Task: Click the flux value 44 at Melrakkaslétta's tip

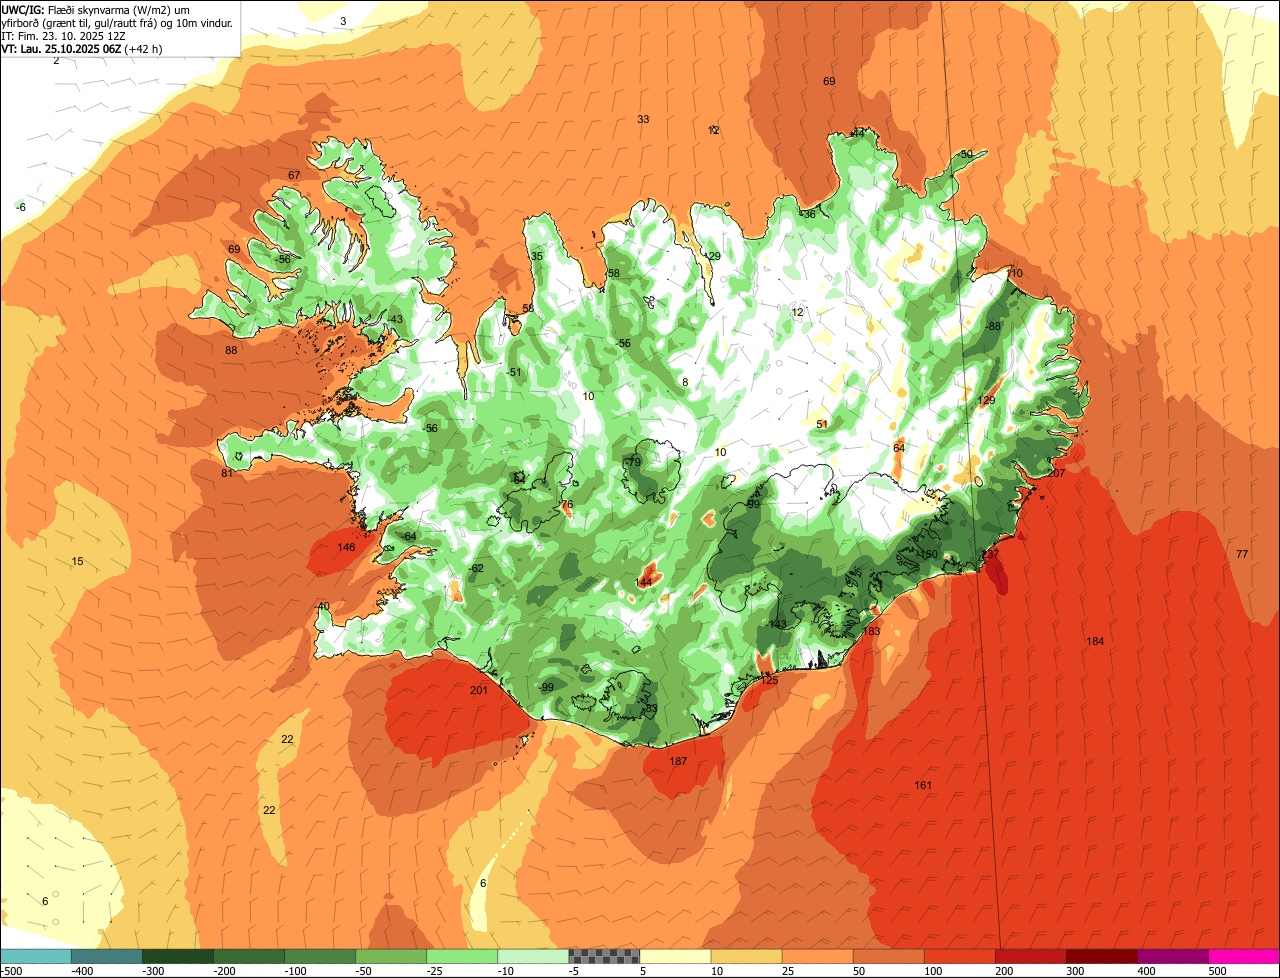Action: point(858,133)
